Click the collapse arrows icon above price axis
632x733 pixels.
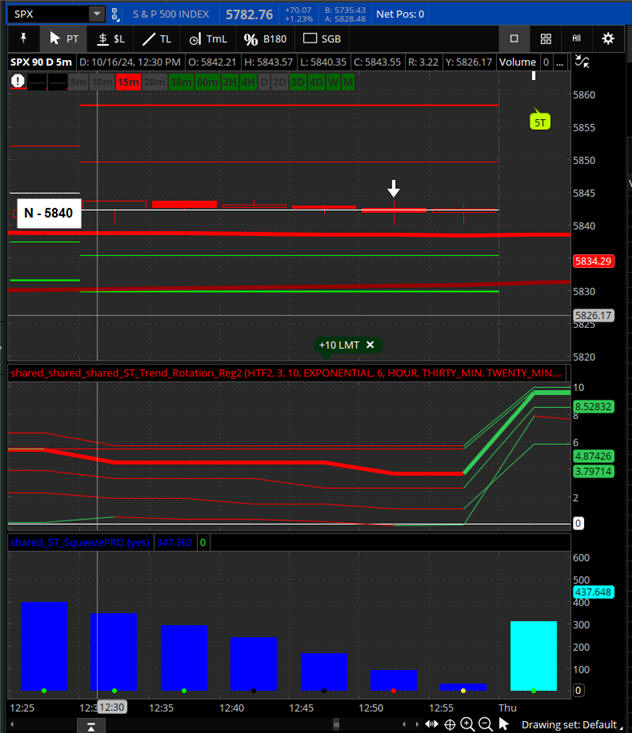click(x=582, y=62)
